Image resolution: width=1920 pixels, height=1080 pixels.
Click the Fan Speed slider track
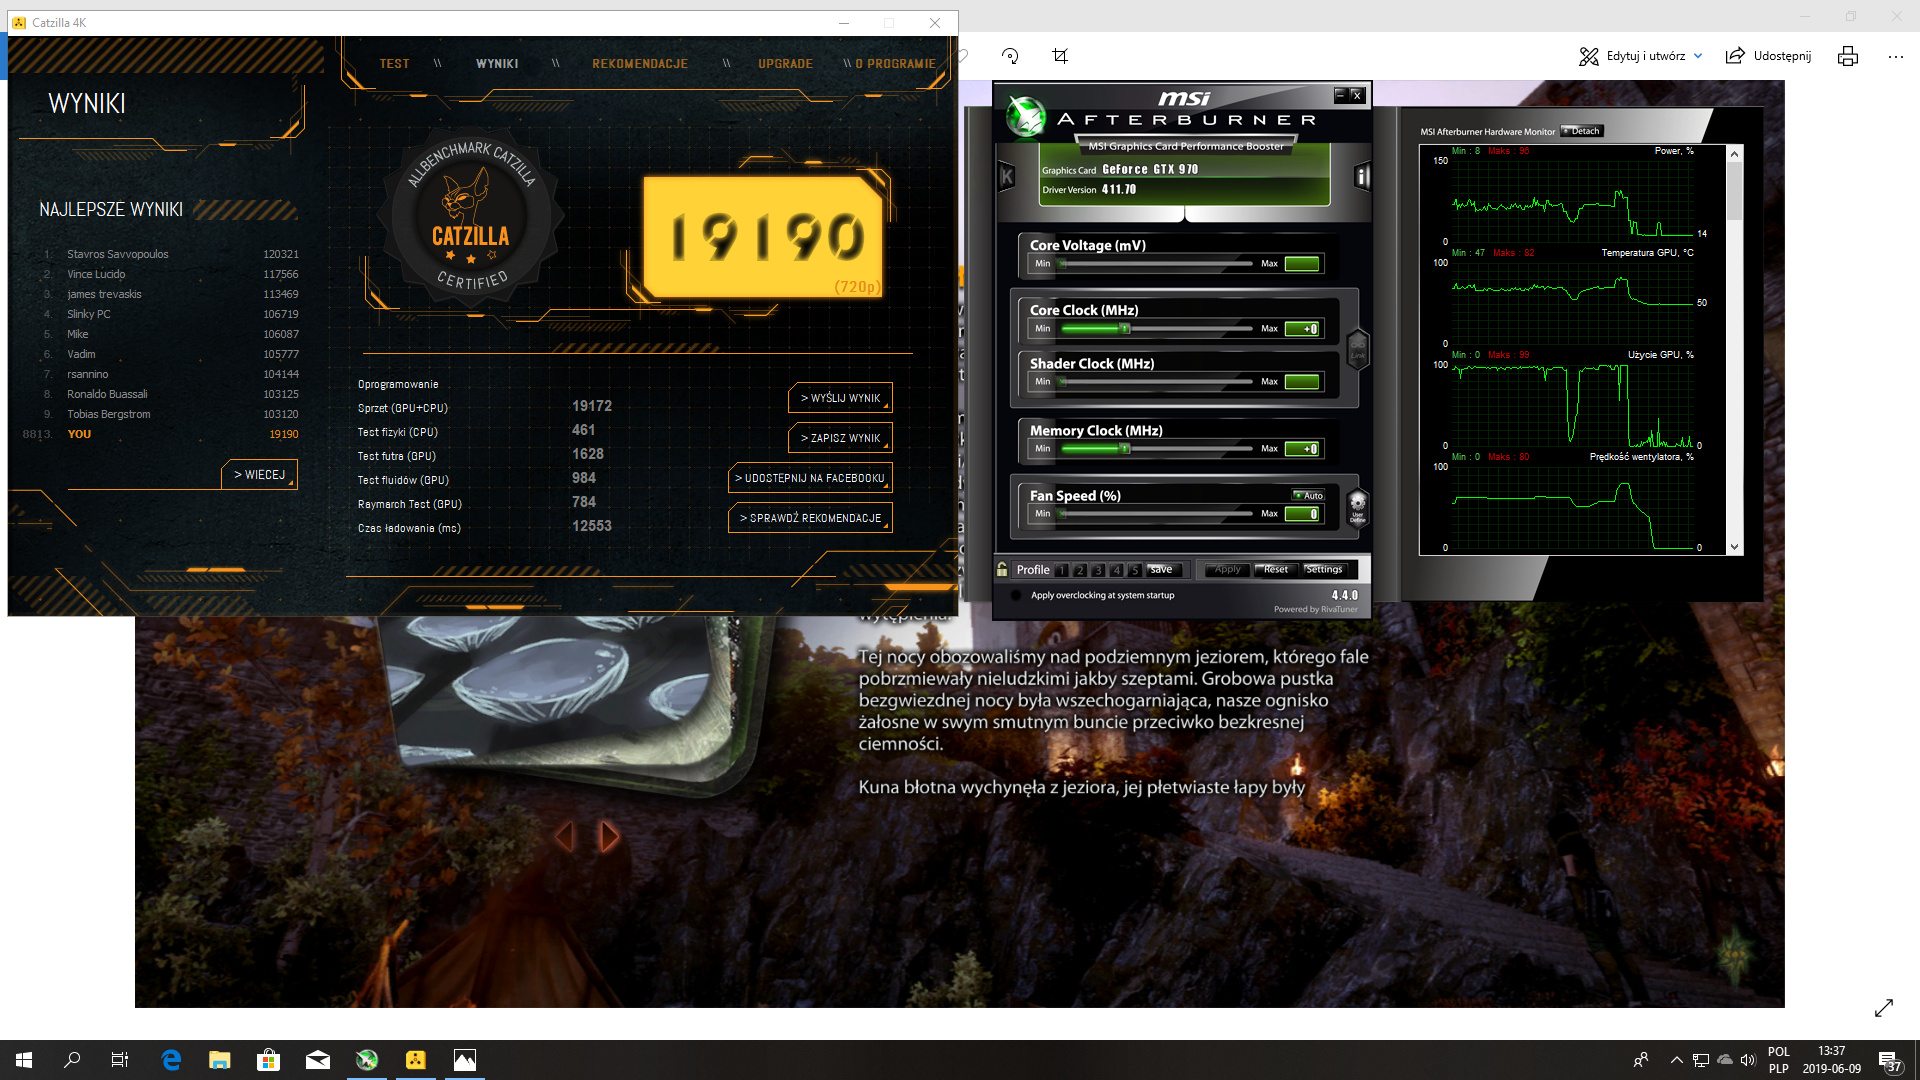pos(1156,514)
